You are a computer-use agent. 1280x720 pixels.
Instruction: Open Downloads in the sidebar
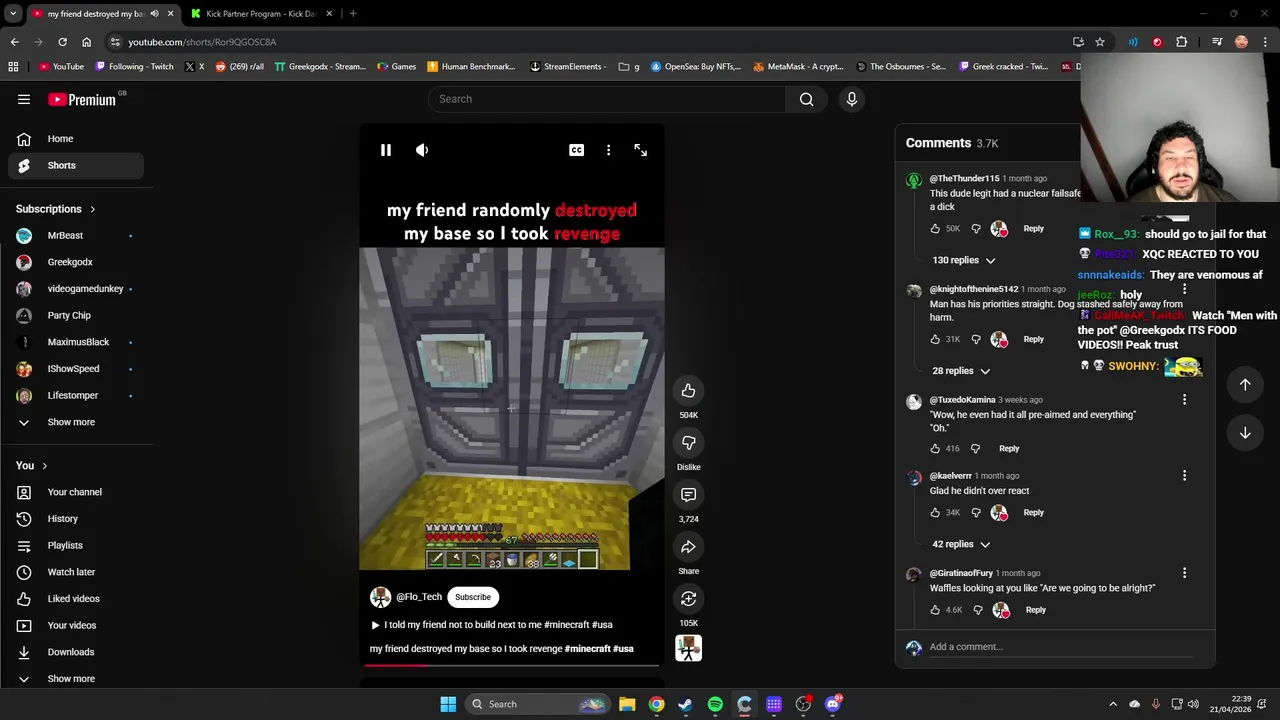[x=76, y=652]
